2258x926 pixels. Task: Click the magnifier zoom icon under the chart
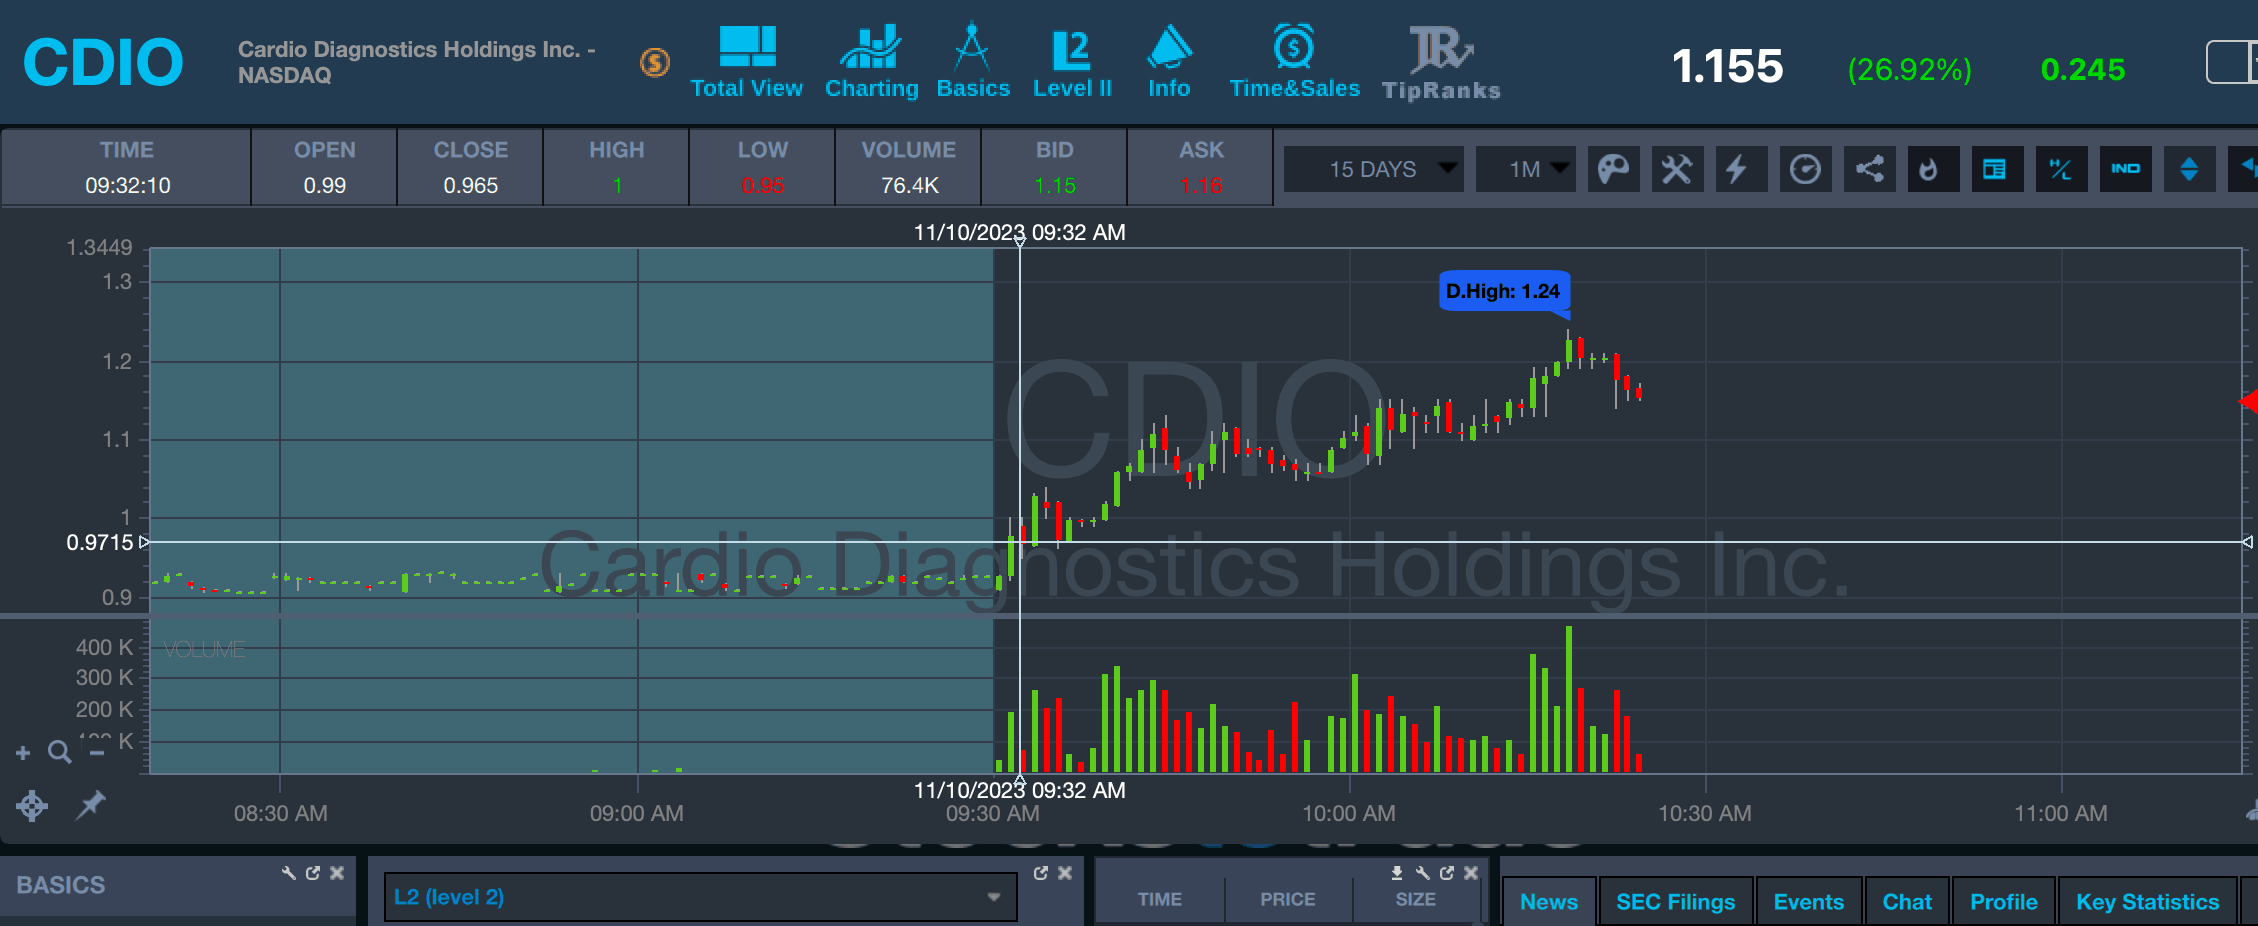tap(59, 752)
